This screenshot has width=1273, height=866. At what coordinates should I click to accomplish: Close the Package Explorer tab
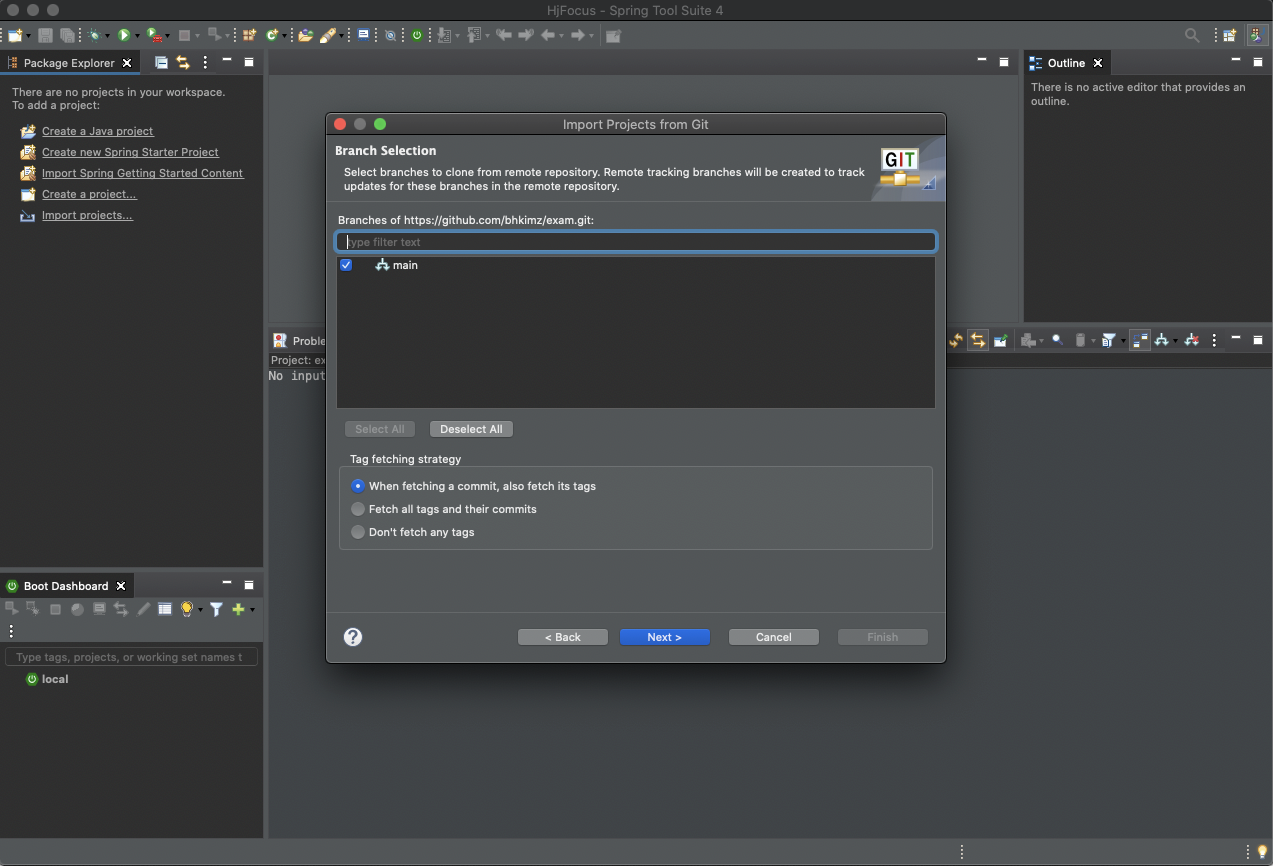pos(127,62)
